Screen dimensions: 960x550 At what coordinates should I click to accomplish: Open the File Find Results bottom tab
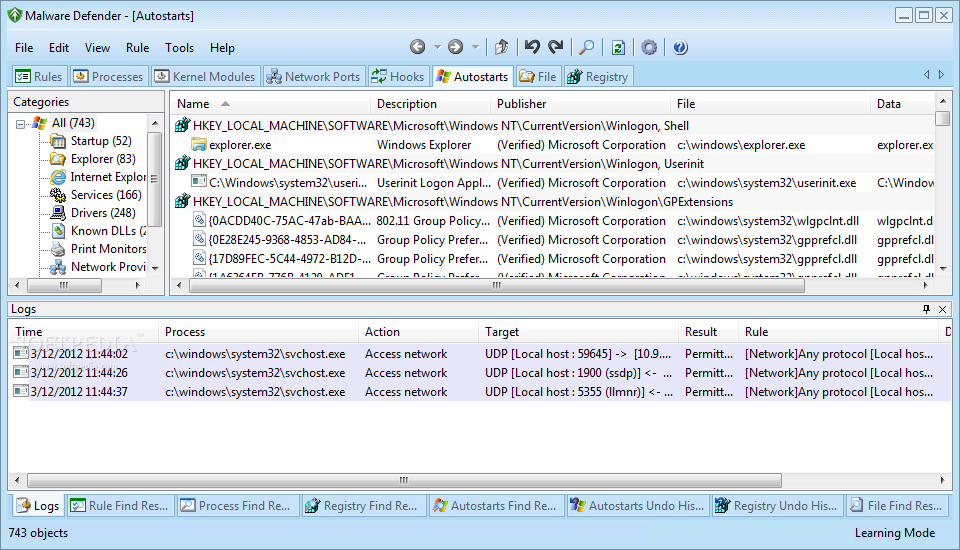898,506
